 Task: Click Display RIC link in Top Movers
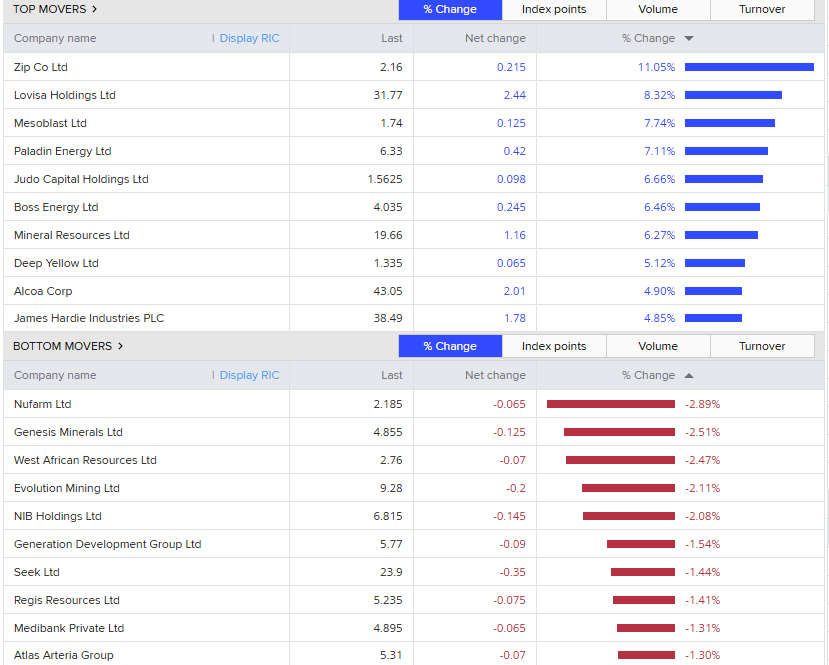[x=249, y=38]
